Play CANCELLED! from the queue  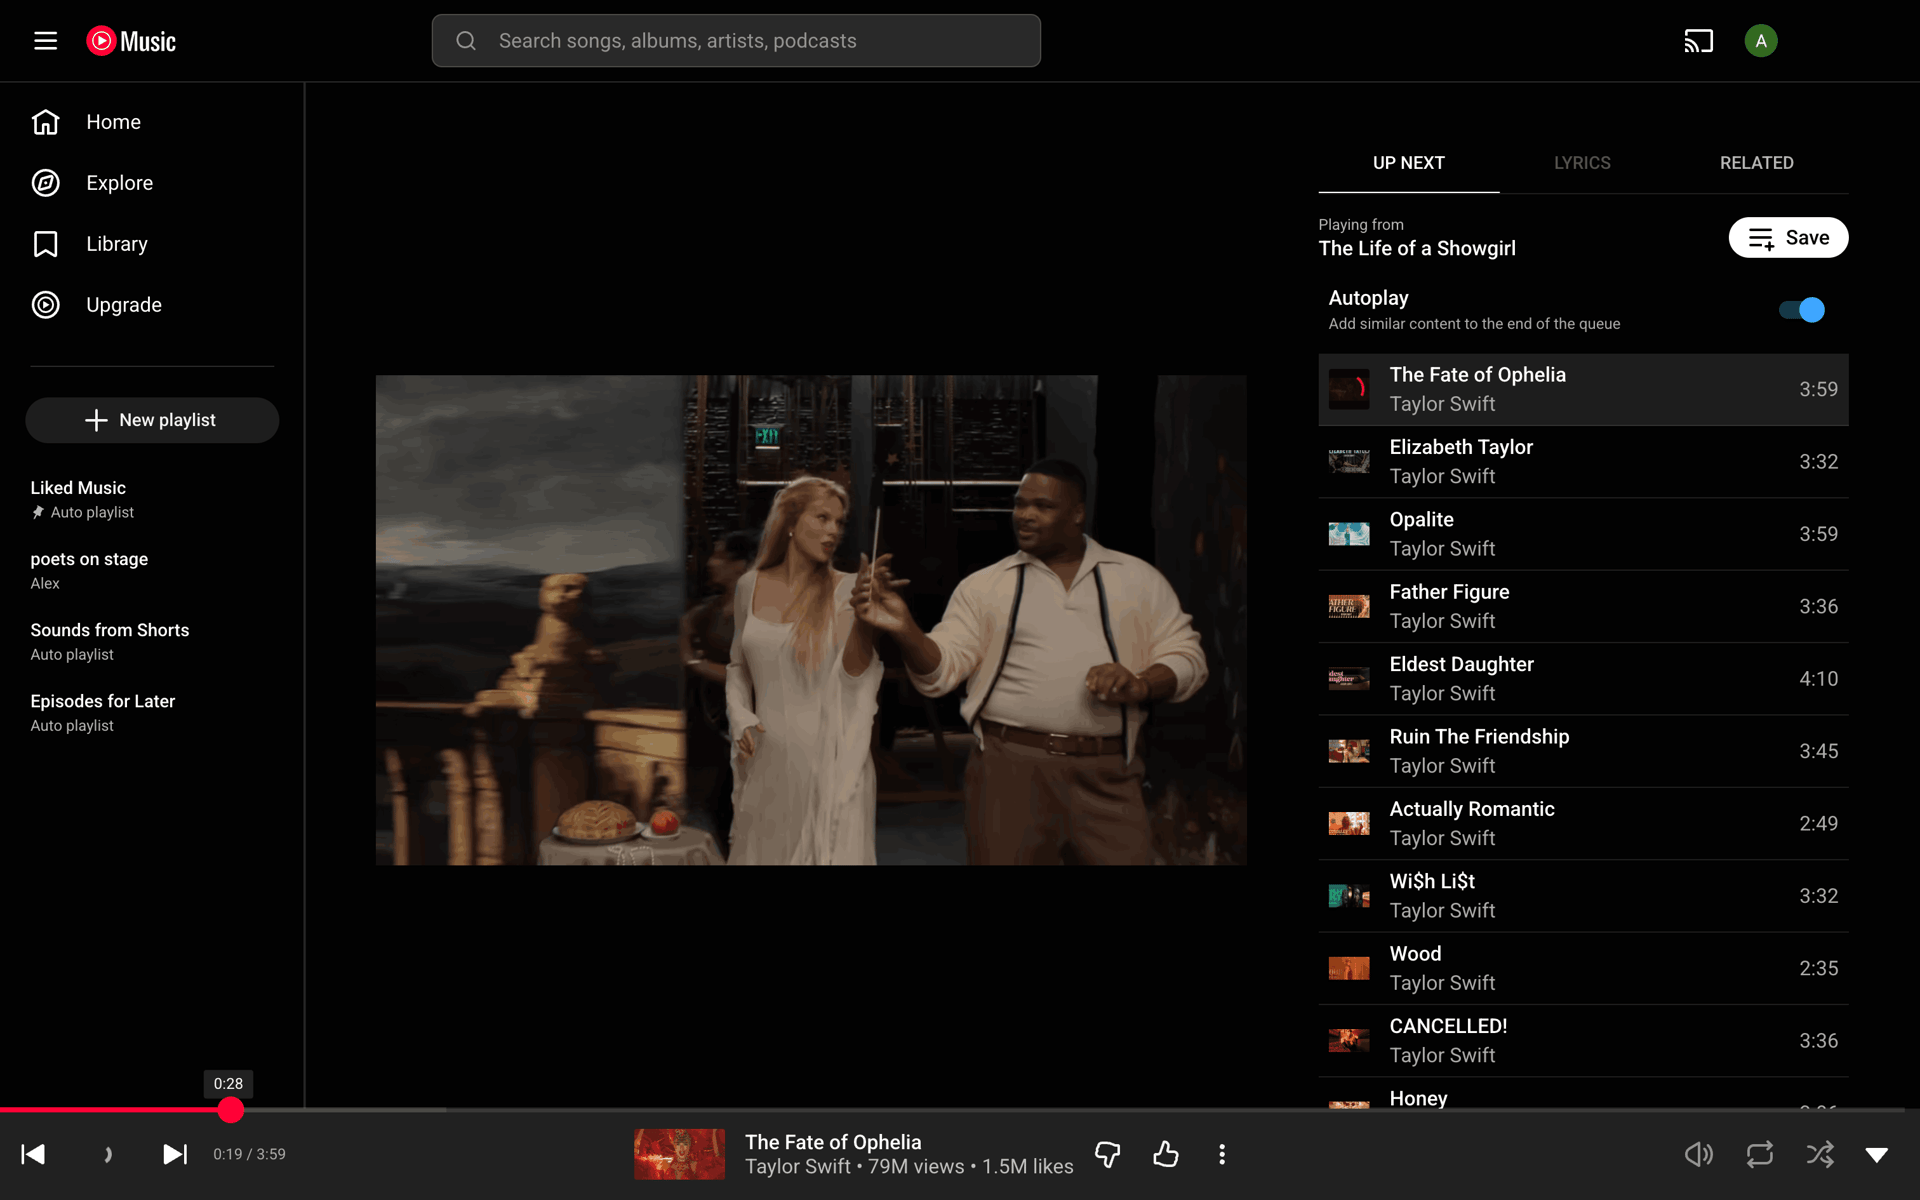coord(1583,1041)
